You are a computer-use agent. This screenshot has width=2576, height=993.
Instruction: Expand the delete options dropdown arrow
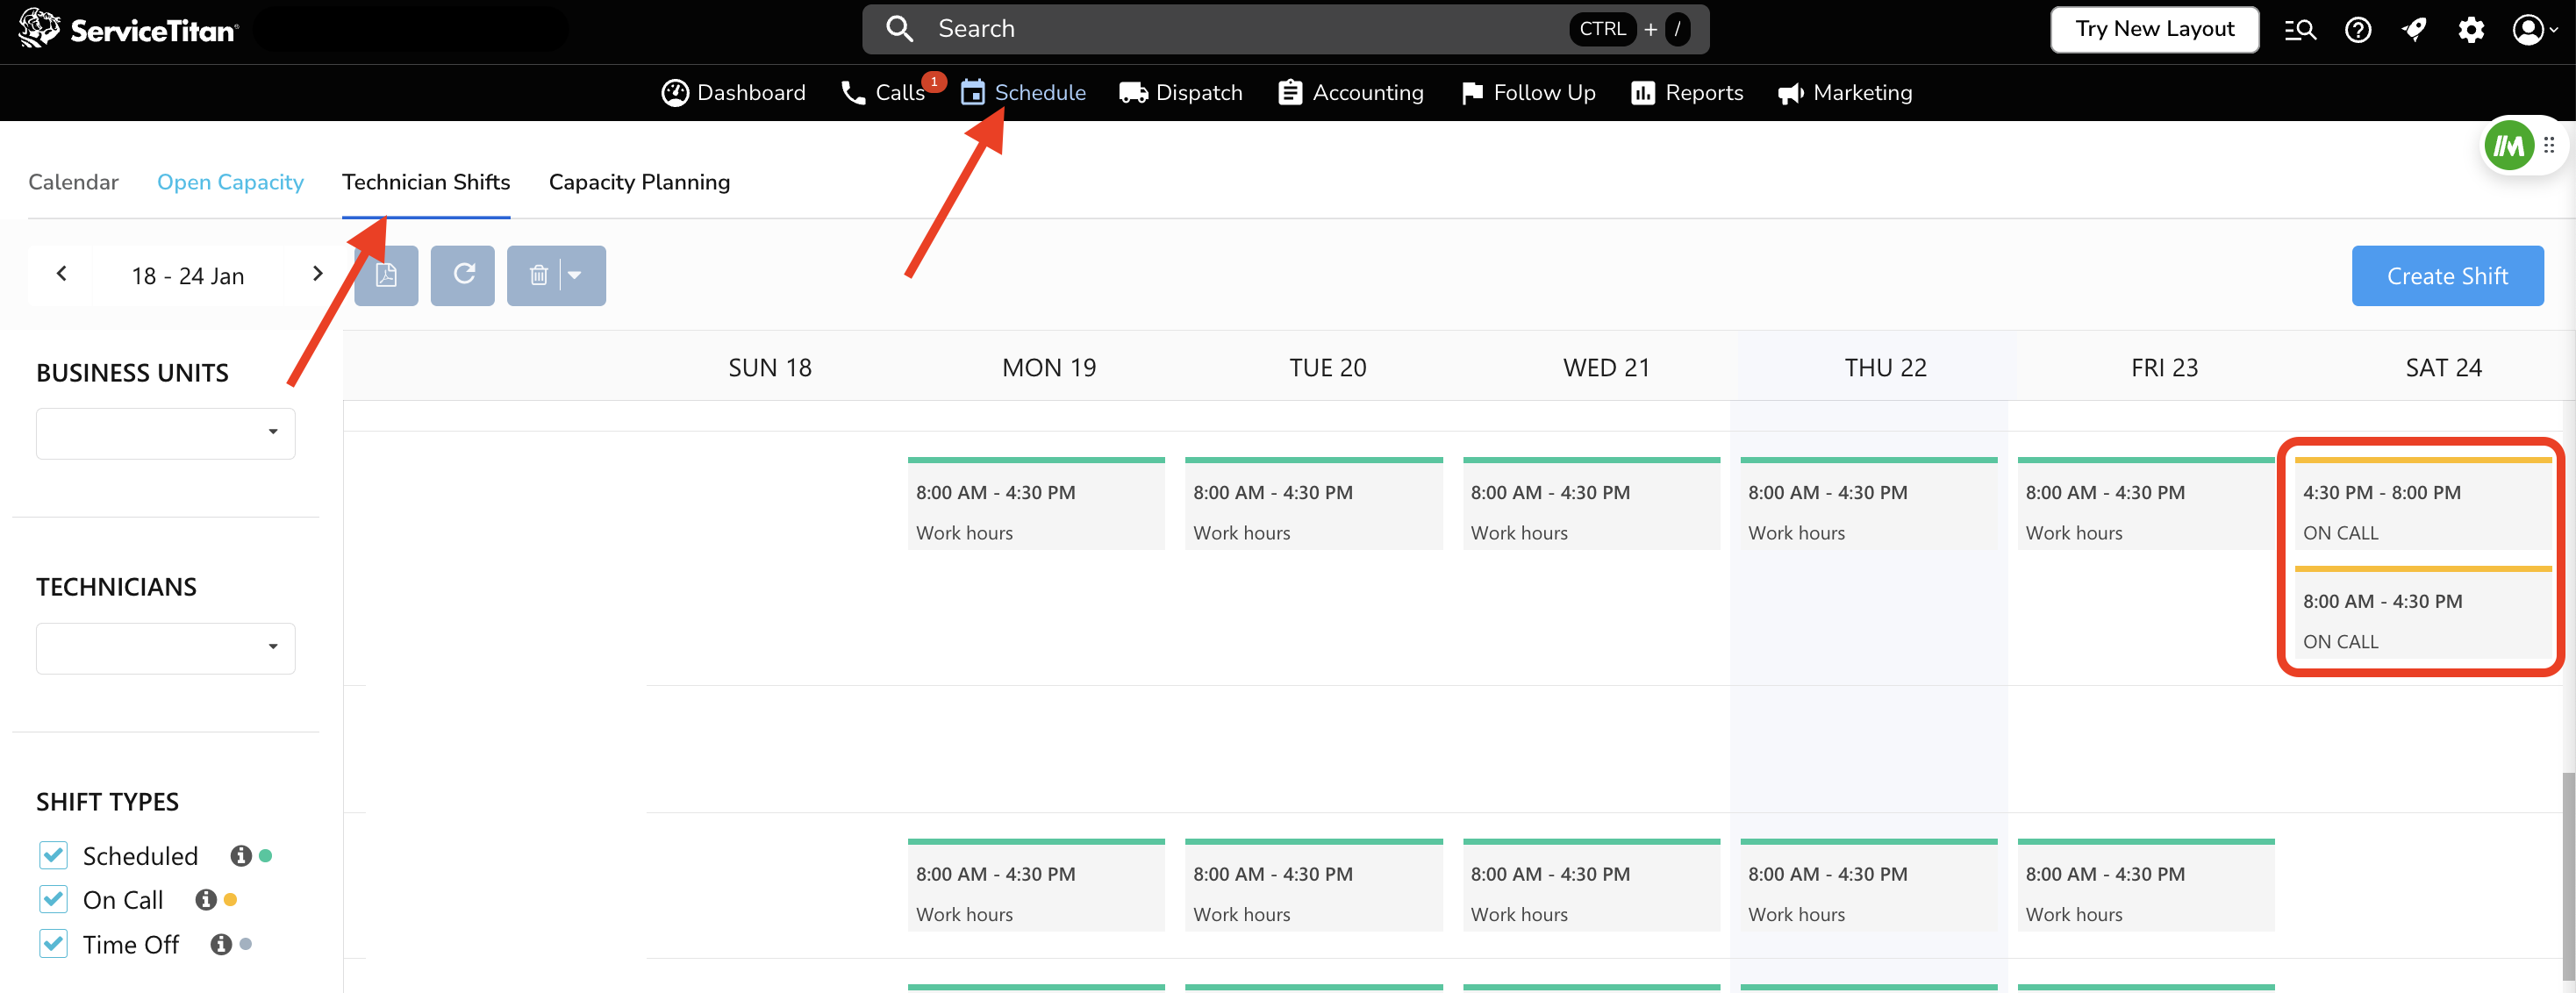click(x=575, y=275)
